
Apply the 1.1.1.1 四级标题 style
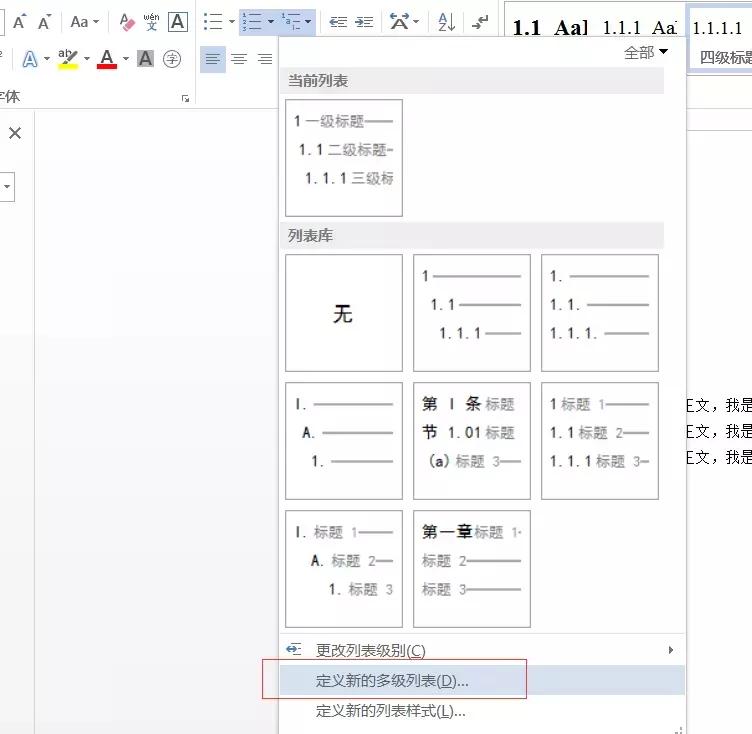click(x=720, y=40)
